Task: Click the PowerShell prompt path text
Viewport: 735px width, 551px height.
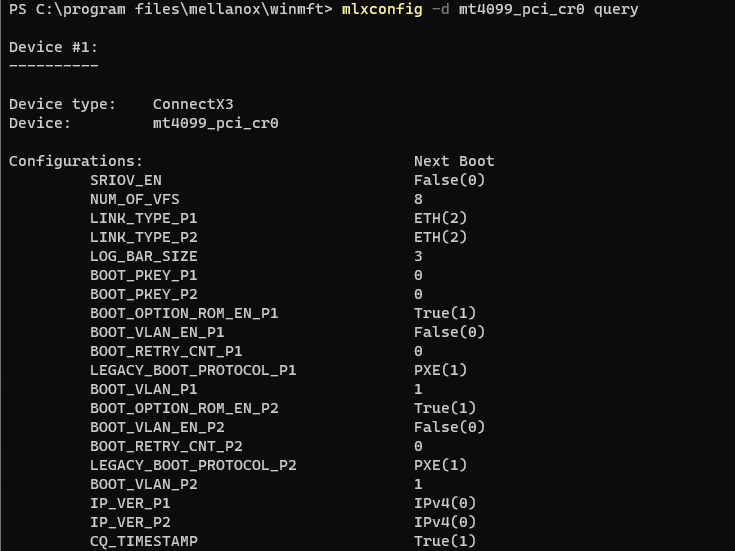Action: (x=166, y=9)
